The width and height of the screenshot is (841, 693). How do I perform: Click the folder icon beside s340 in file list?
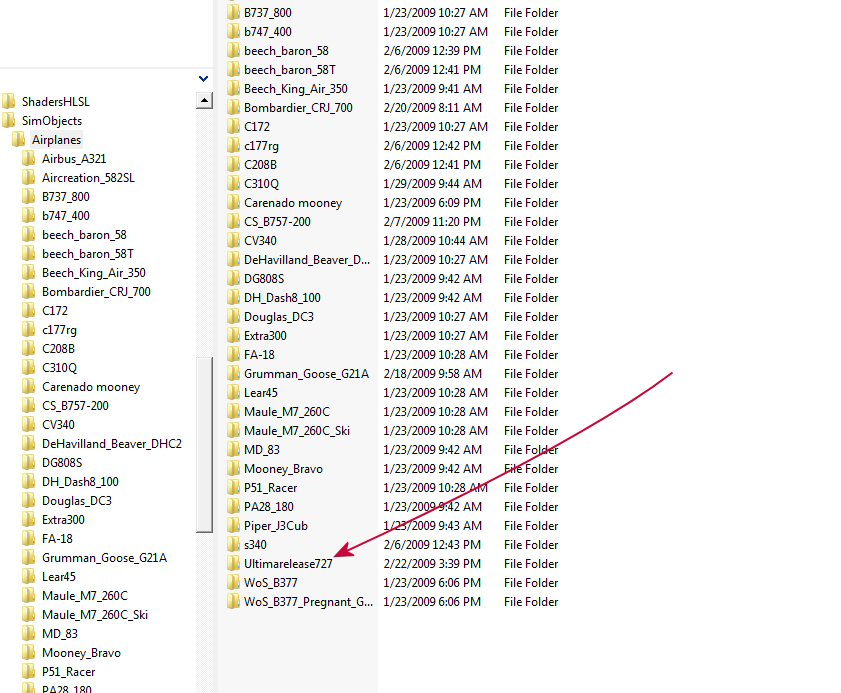pos(233,544)
